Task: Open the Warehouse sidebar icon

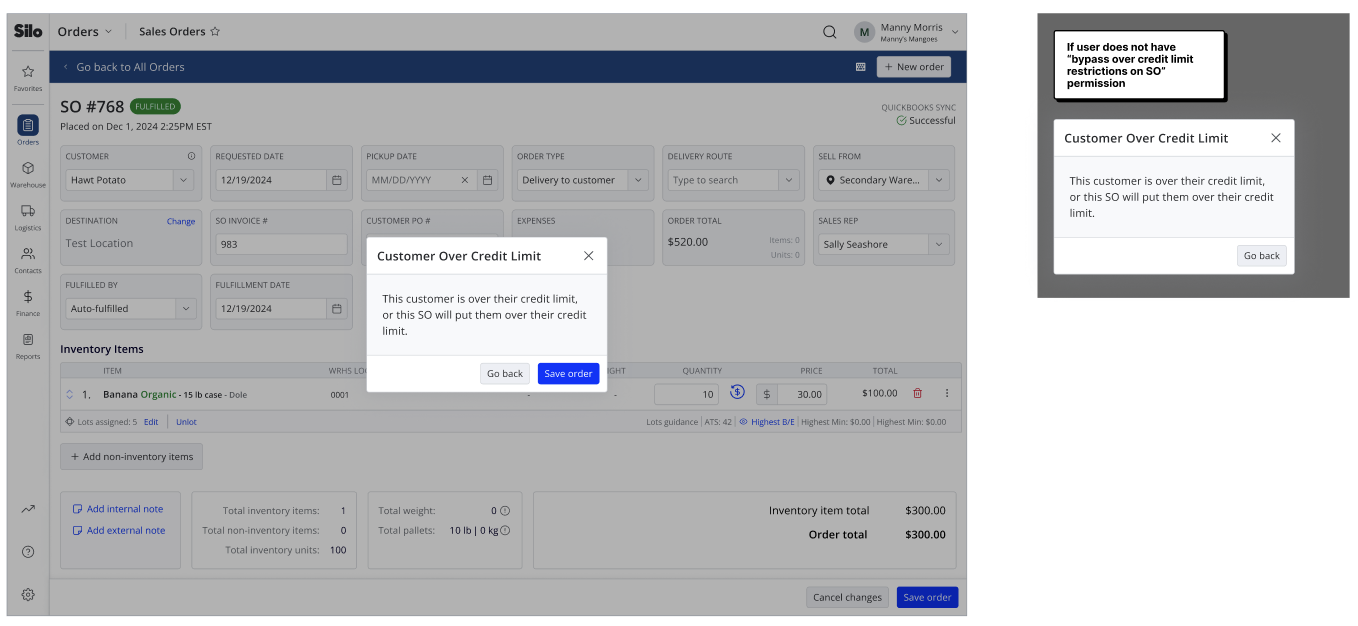Action: pyautogui.click(x=28, y=174)
